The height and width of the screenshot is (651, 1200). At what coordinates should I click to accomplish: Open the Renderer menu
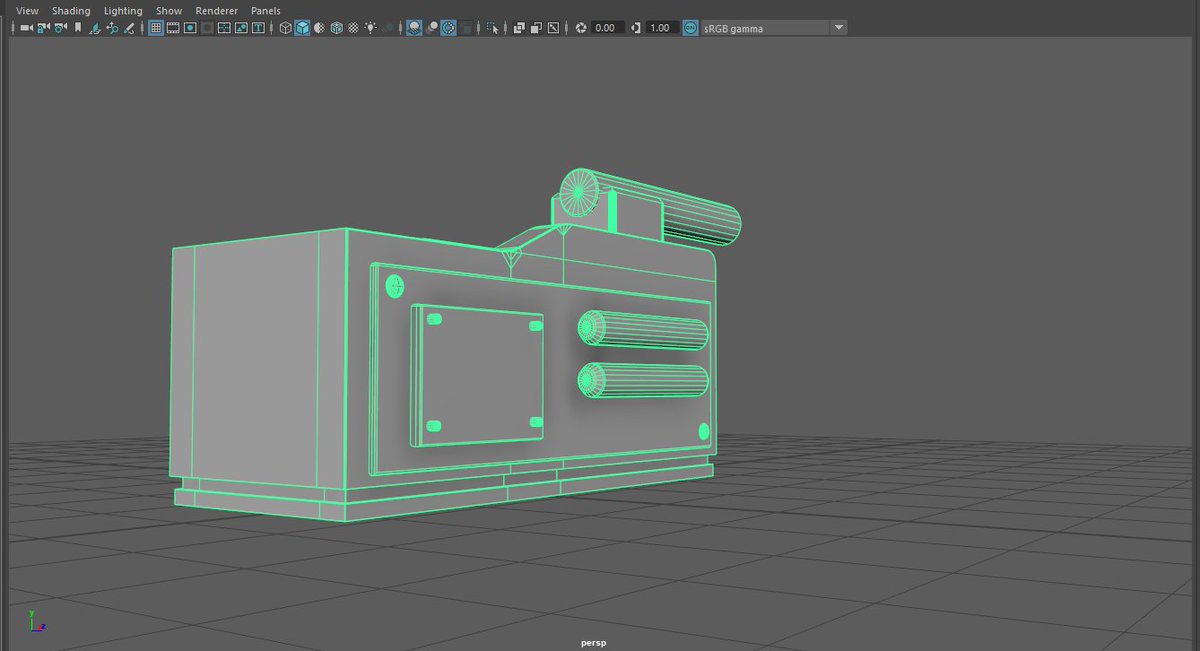pos(216,10)
